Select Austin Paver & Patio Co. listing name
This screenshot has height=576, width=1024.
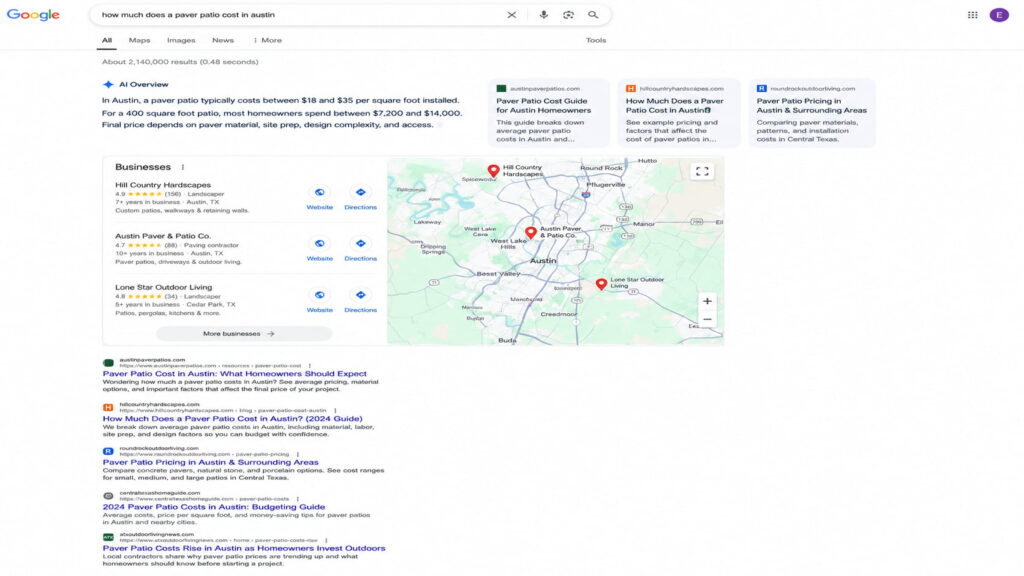pos(163,236)
